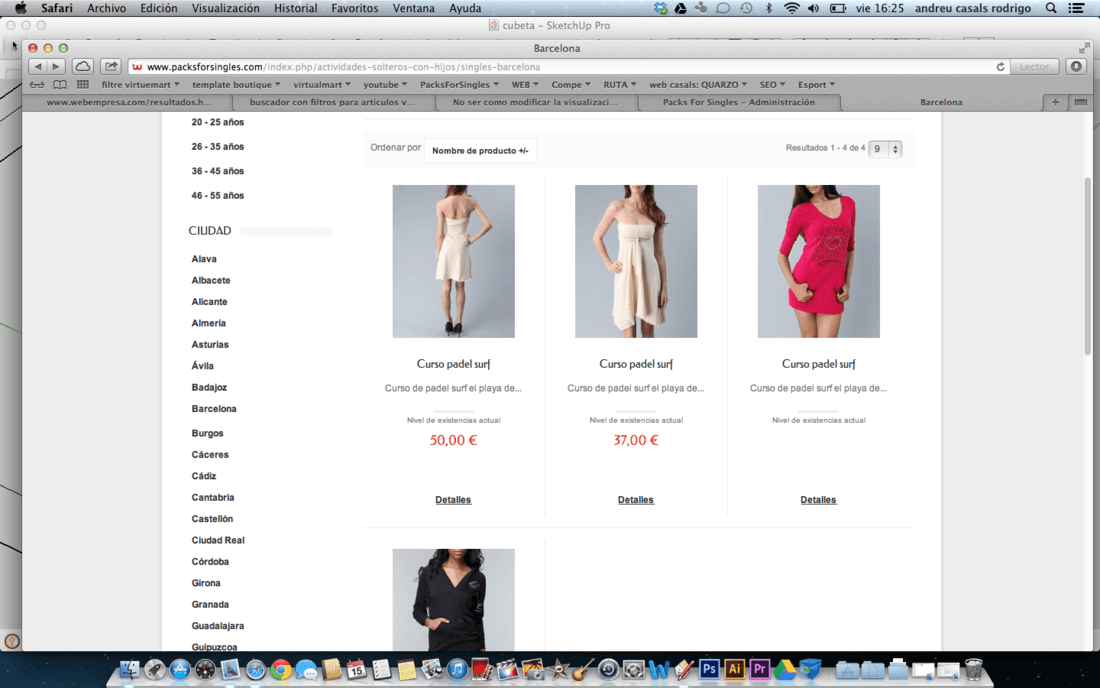Image resolution: width=1100 pixels, height=688 pixels.
Task: Switch to the www.webempresa.com tab
Action: [x=128, y=102]
